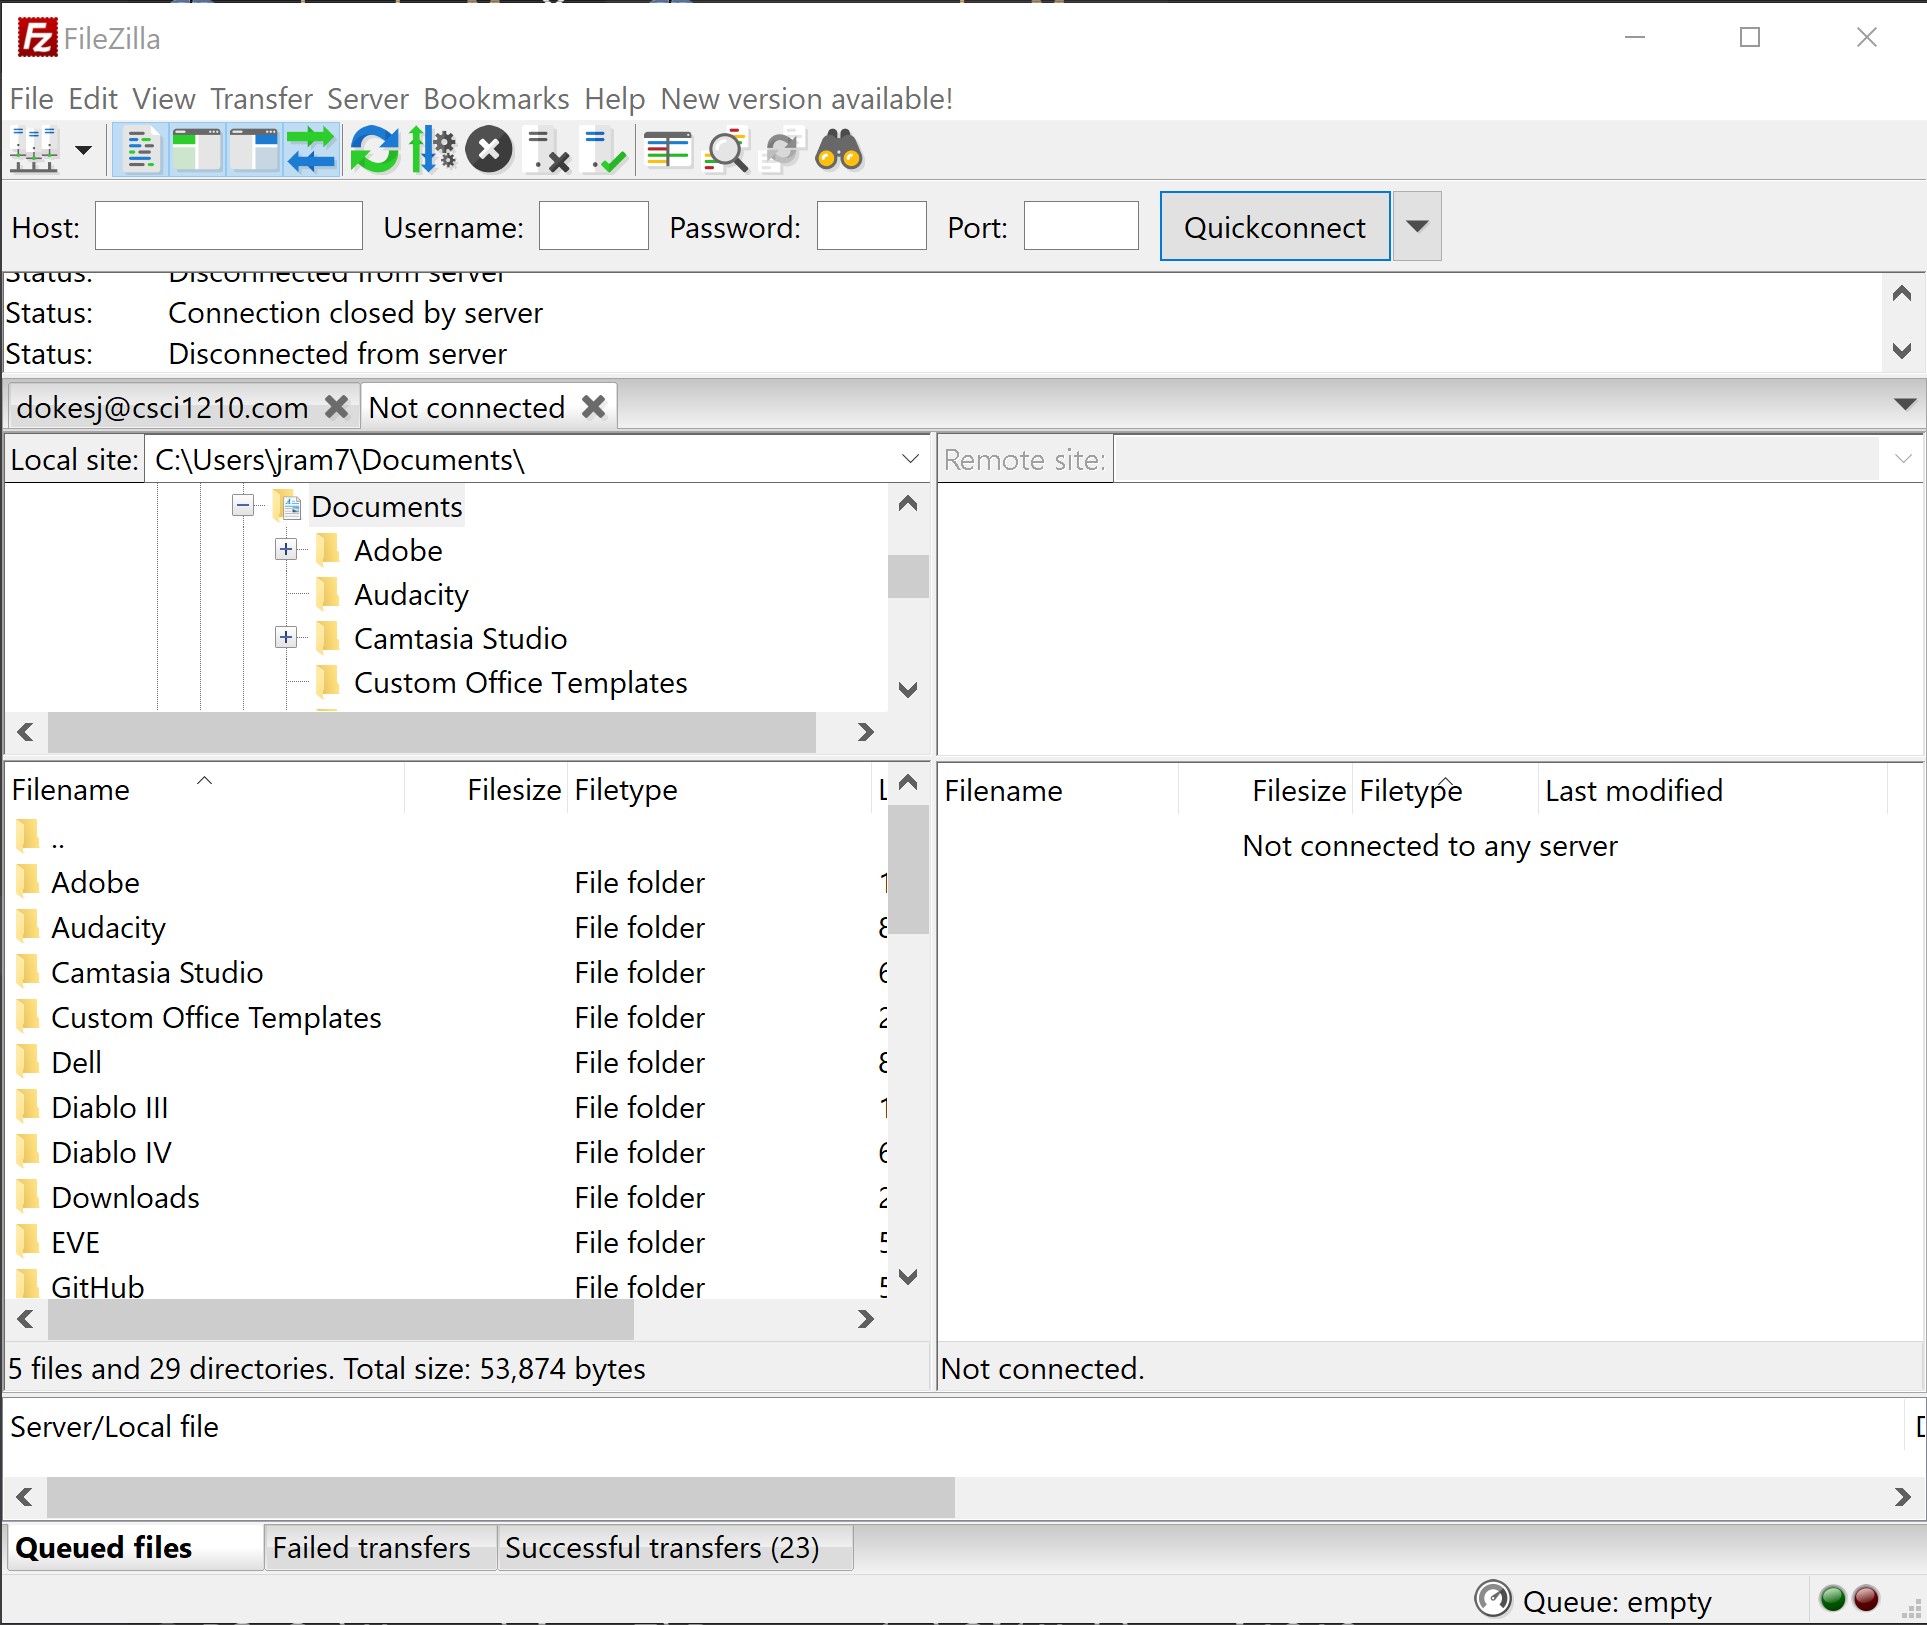The image size is (1927, 1625).
Task: Expand the Camtasia Studio folder tree item
Action: pyautogui.click(x=285, y=638)
